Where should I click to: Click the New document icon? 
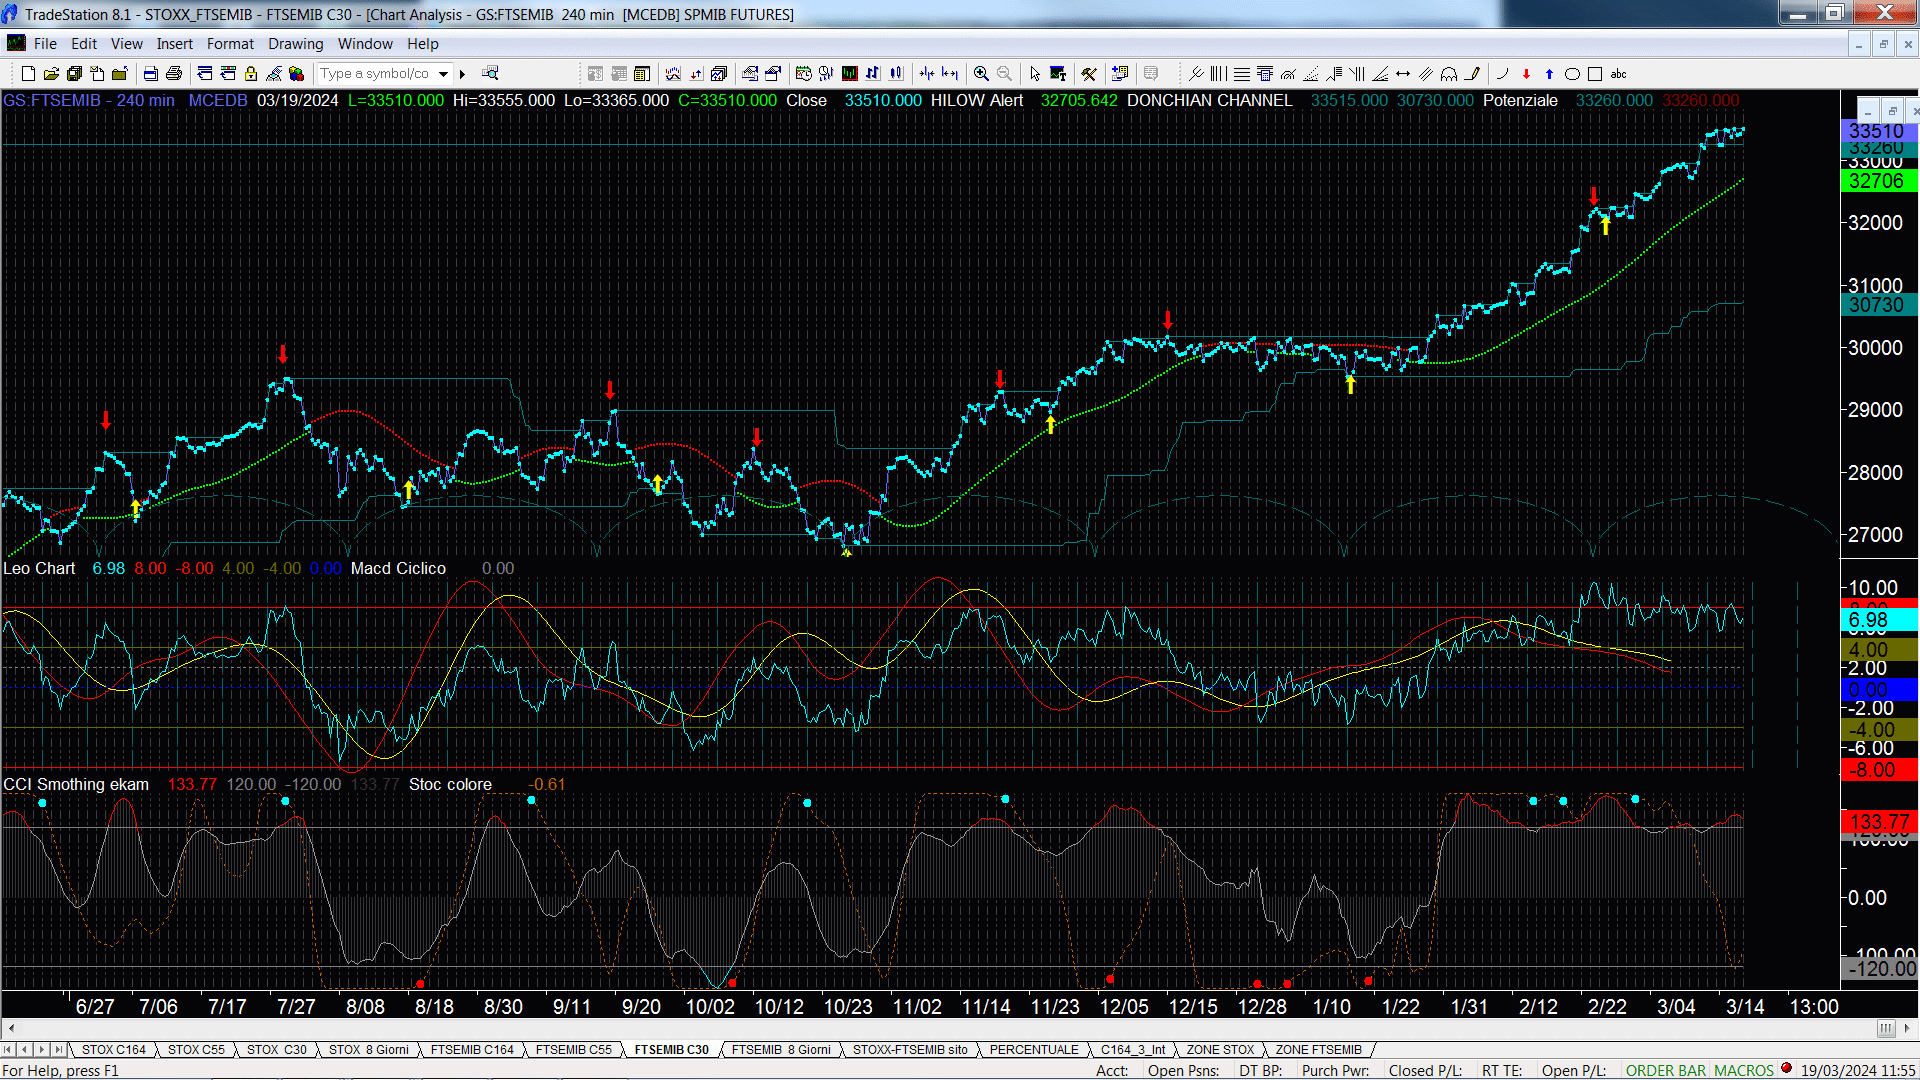28,73
